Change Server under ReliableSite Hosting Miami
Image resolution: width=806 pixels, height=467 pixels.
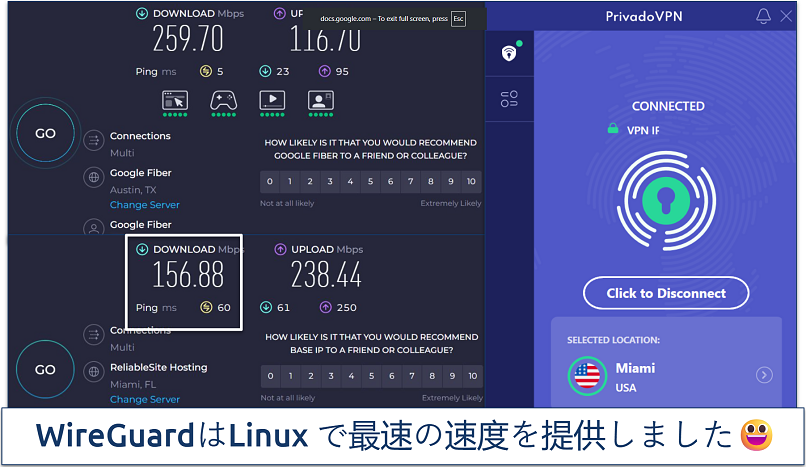click(x=145, y=399)
